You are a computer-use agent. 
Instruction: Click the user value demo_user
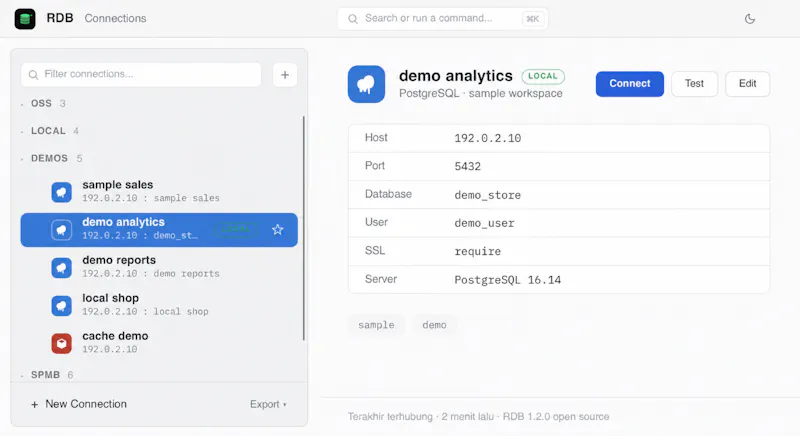click(x=484, y=223)
